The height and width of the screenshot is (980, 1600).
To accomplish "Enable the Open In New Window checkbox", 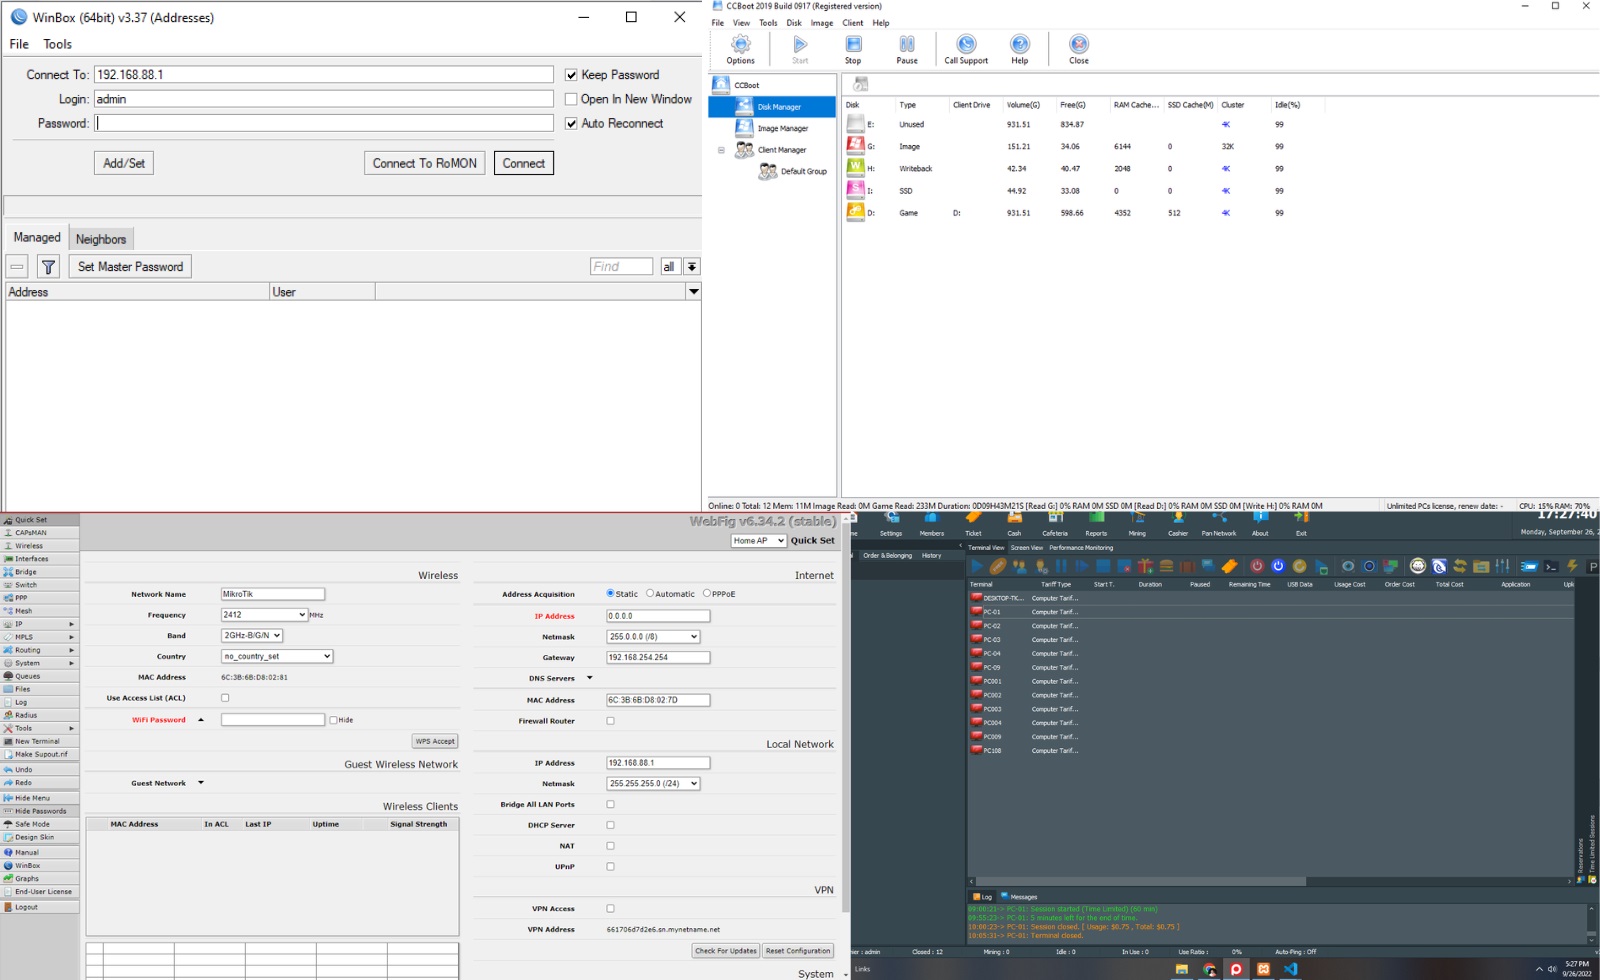I will click(x=571, y=99).
